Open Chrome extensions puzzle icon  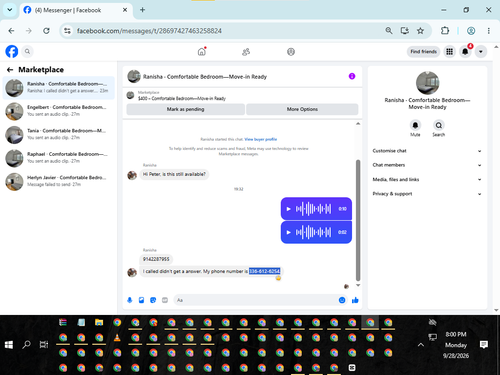[x=445, y=31]
